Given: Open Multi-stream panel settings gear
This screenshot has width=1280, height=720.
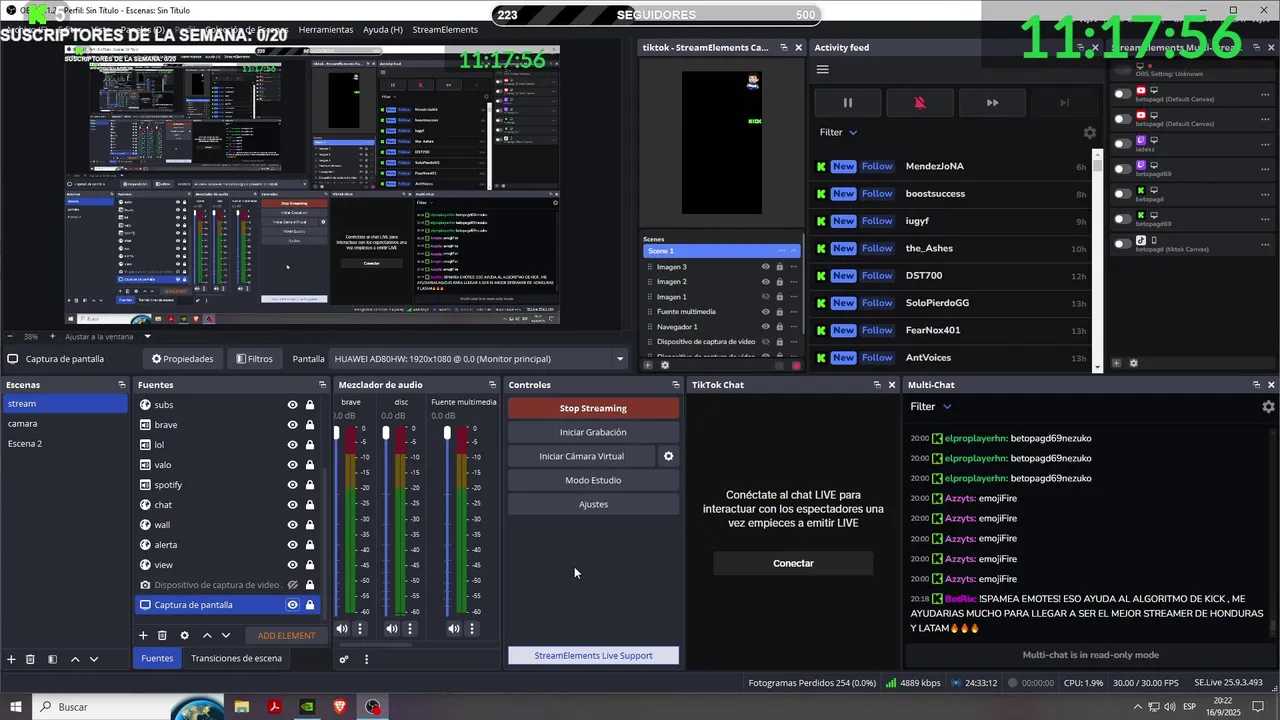Looking at the screenshot, I should pos(1136,363).
